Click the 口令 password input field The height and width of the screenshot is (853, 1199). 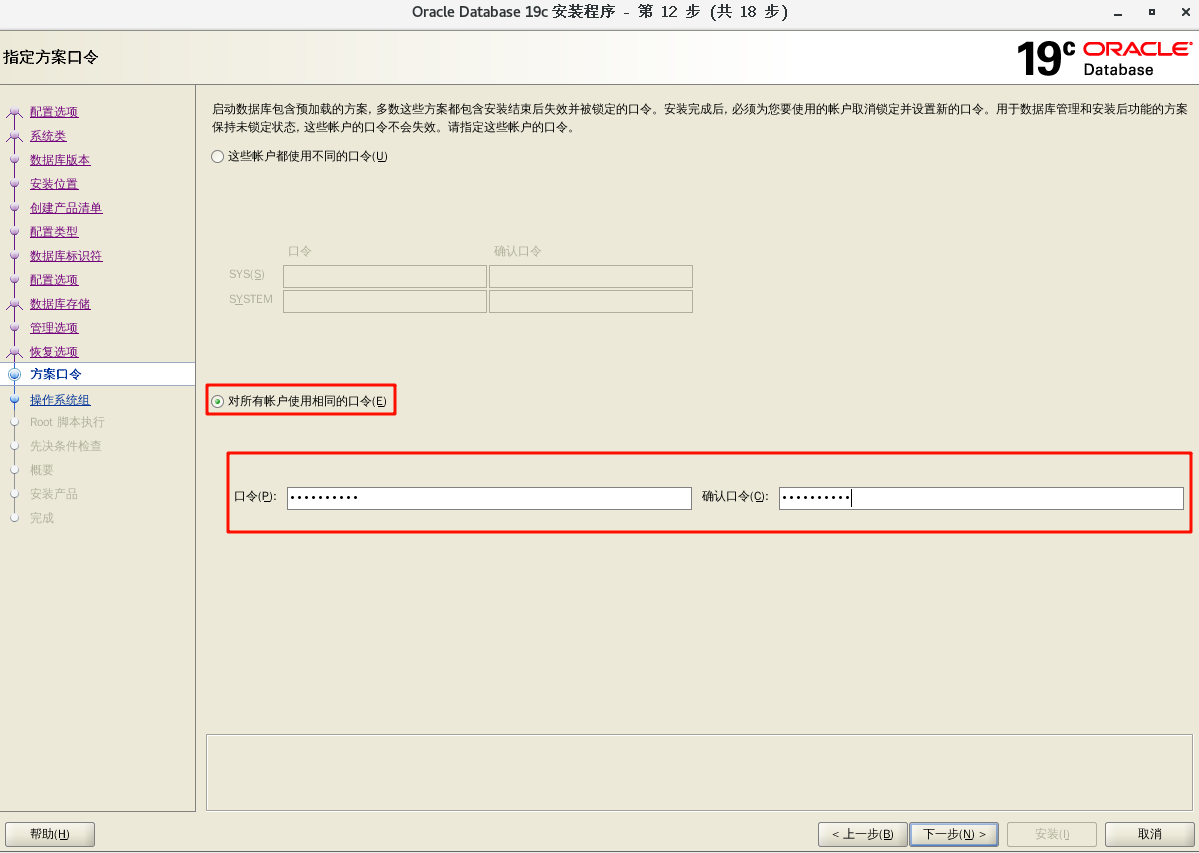point(488,498)
